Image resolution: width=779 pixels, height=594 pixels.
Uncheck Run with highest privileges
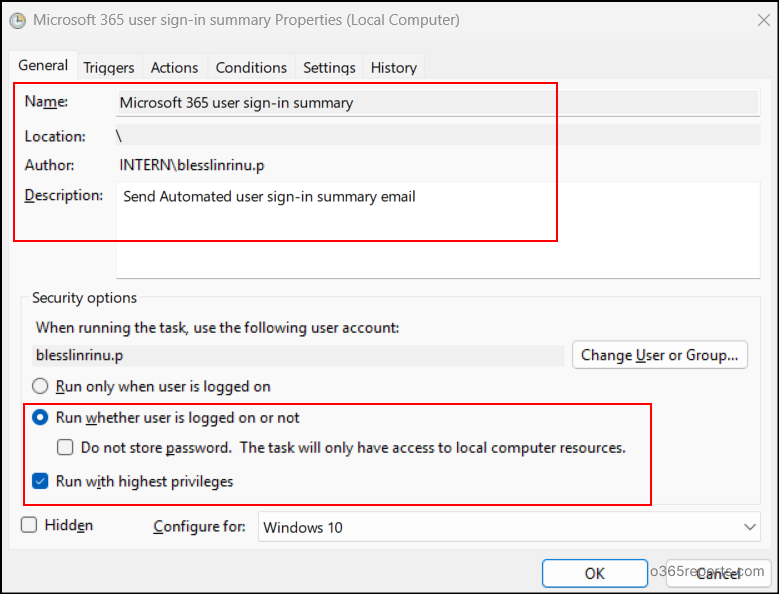(x=41, y=482)
